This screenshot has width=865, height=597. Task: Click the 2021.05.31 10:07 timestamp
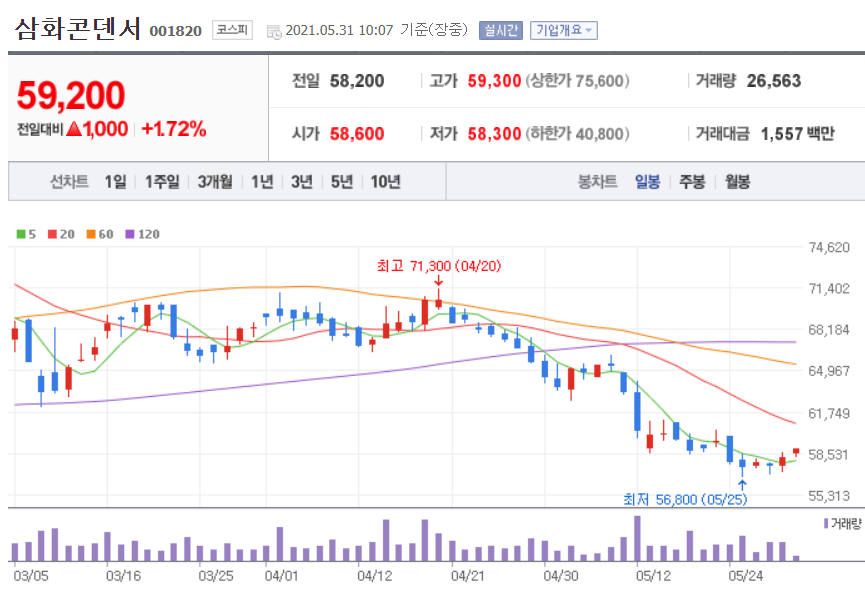click(x=339, y=30)
